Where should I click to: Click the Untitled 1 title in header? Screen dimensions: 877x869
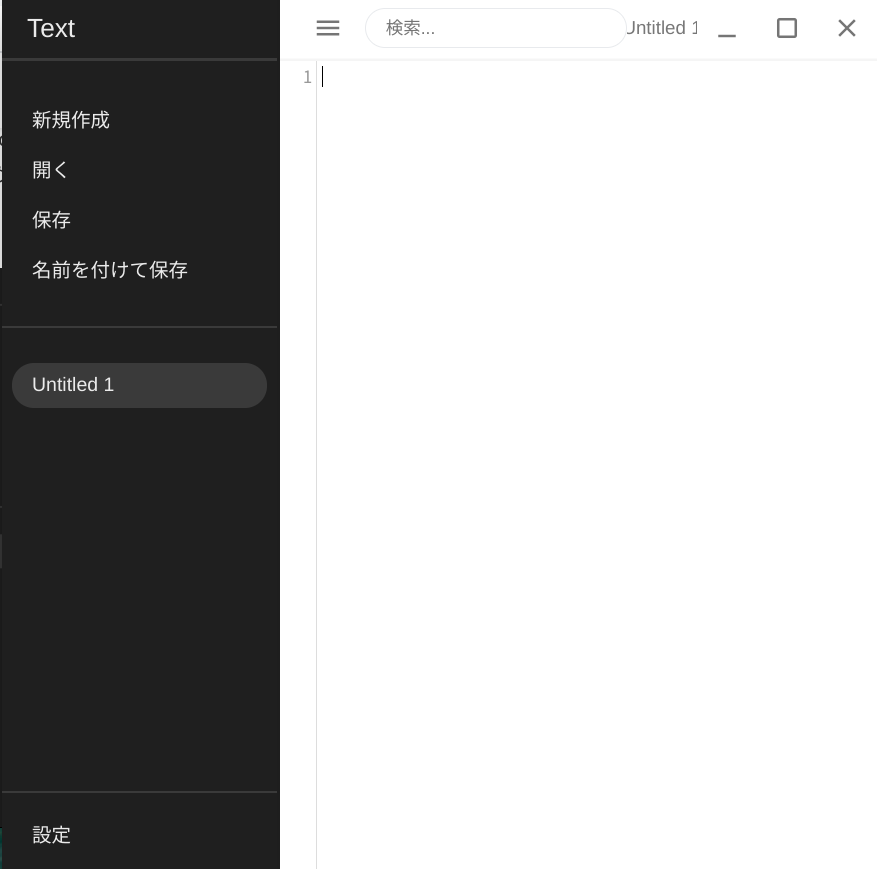coord(662,28)
